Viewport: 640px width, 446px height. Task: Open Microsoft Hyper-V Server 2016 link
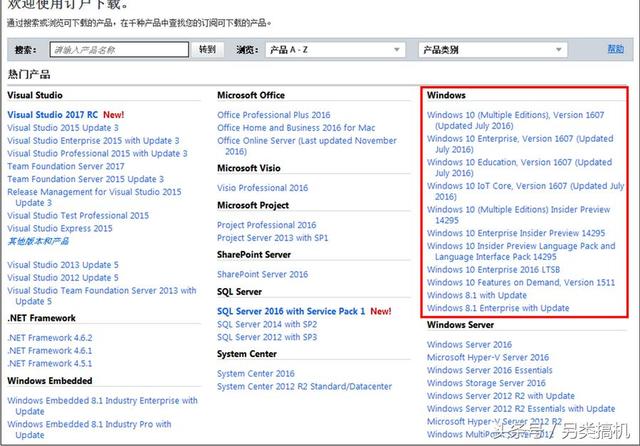pyautogui.click(x=488, y=357)
